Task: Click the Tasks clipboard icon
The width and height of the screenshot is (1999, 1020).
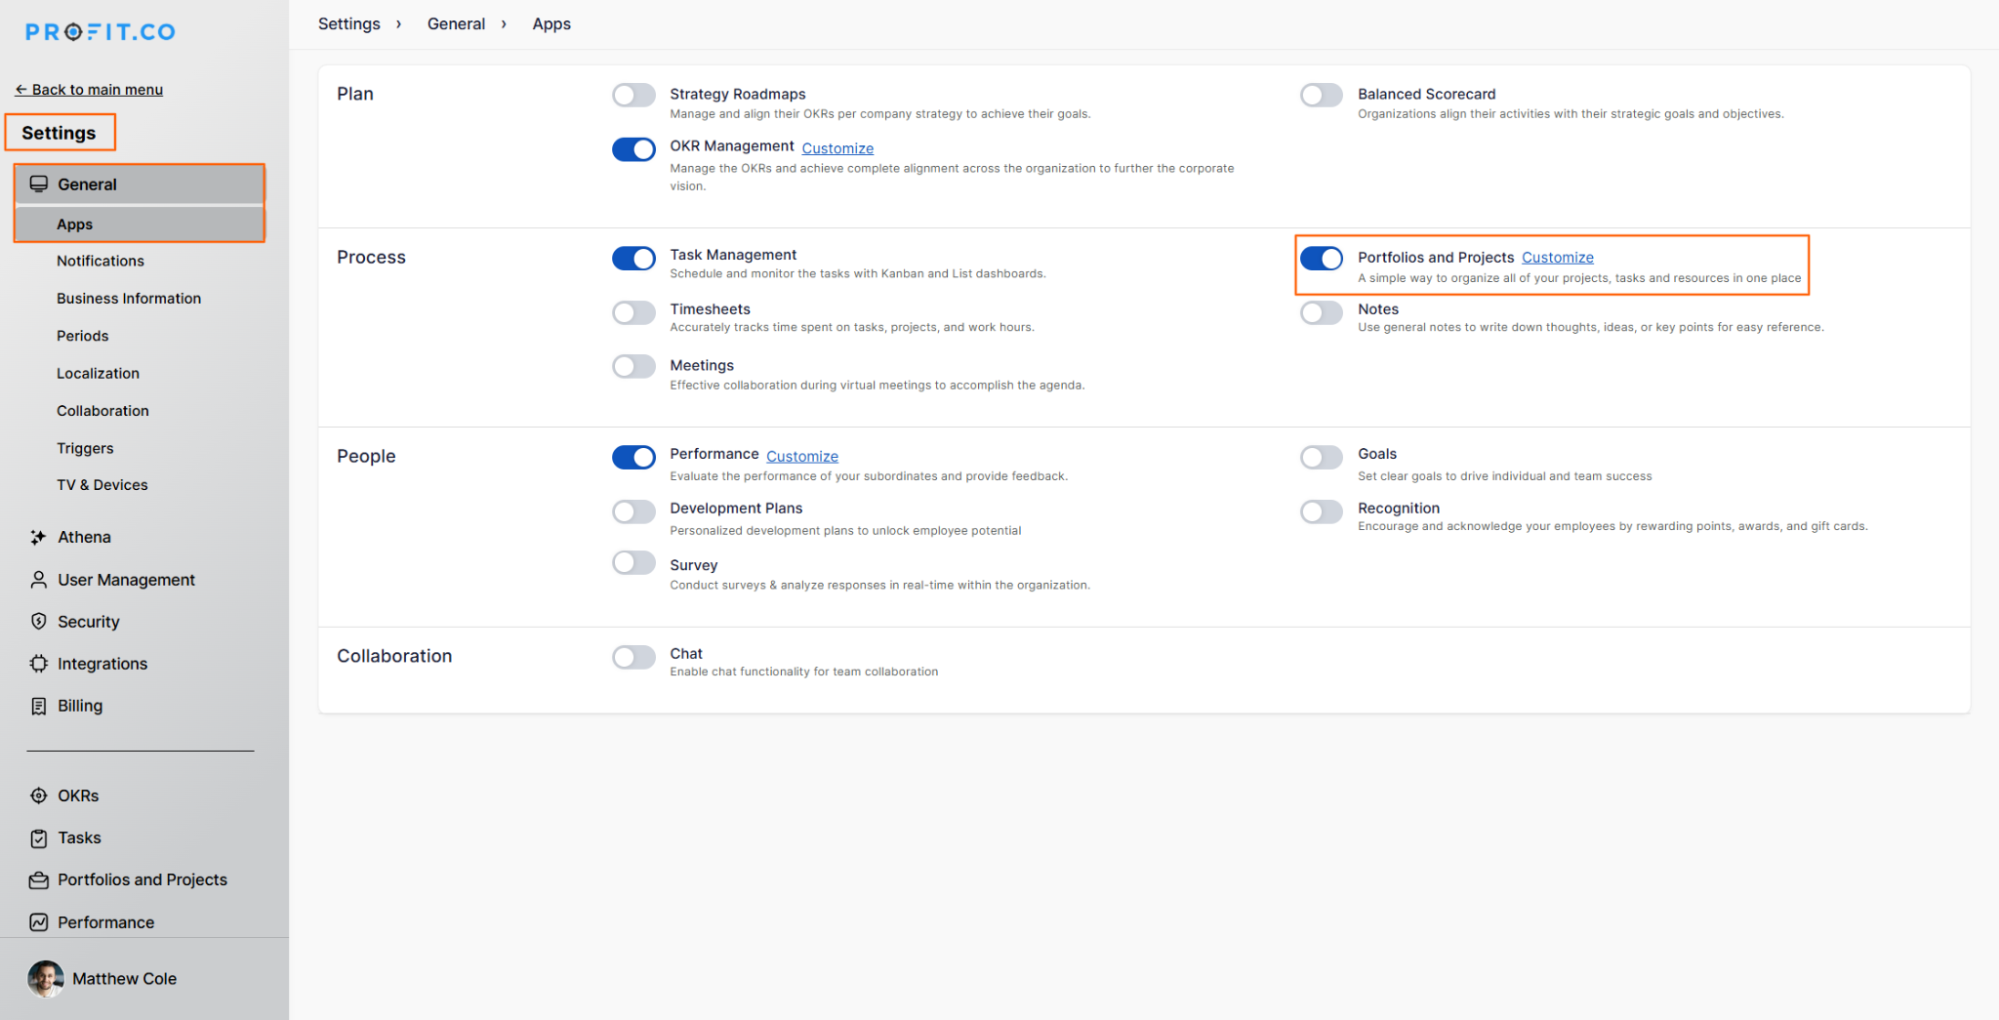Action: [x=38, y=838]
